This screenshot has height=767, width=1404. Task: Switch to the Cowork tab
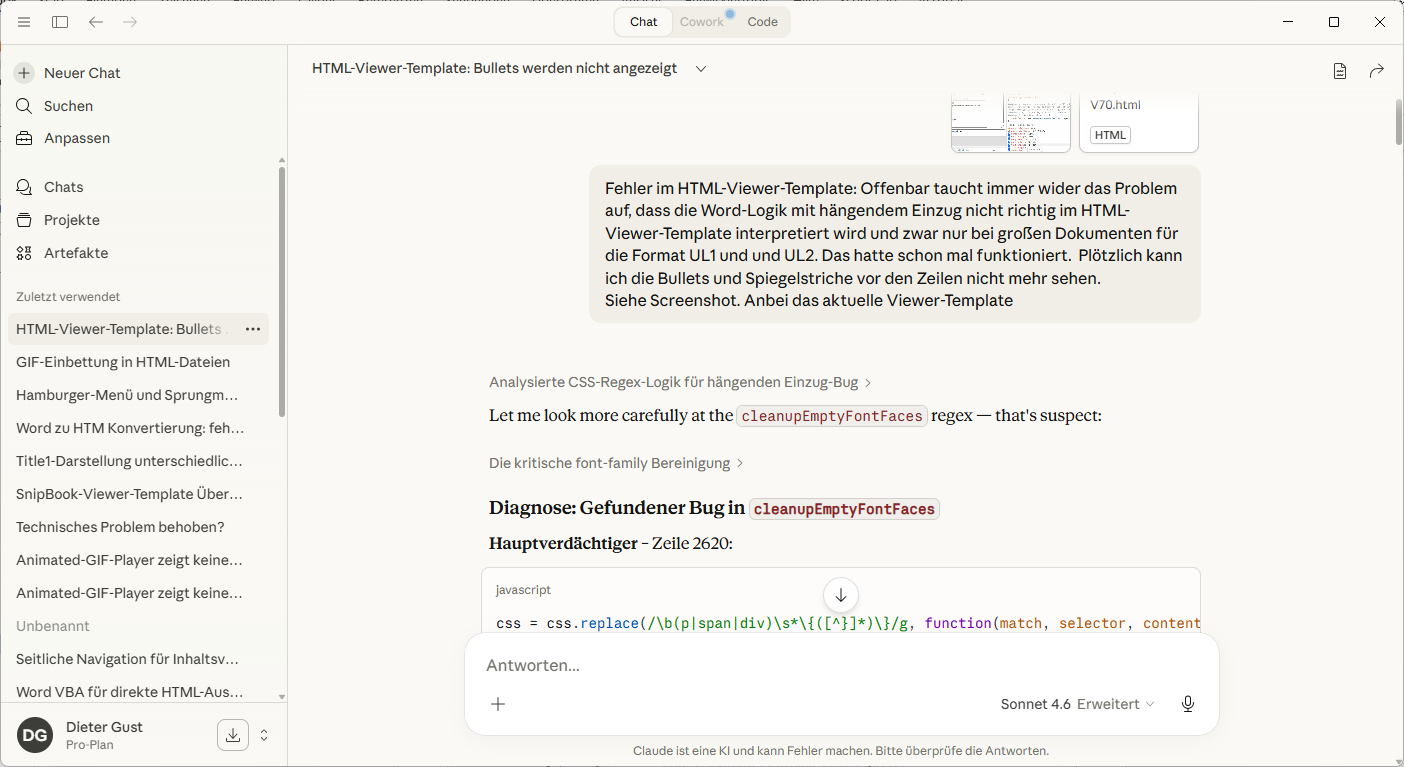[x=701, y=22]
